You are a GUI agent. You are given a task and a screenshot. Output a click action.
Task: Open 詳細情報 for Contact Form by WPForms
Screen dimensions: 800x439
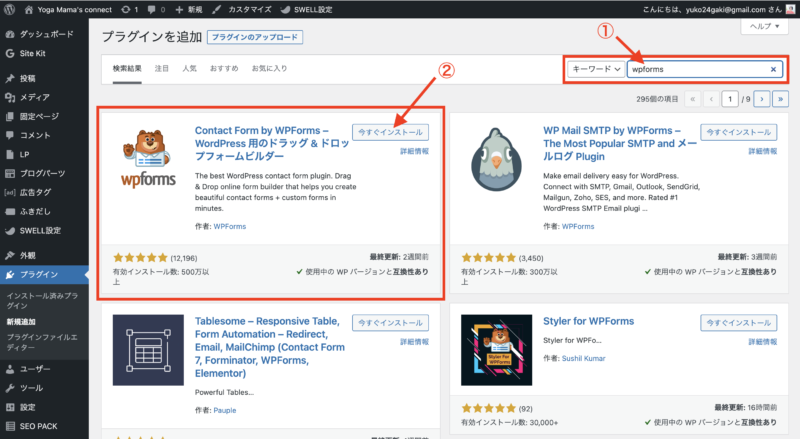(x=414, y=151)
